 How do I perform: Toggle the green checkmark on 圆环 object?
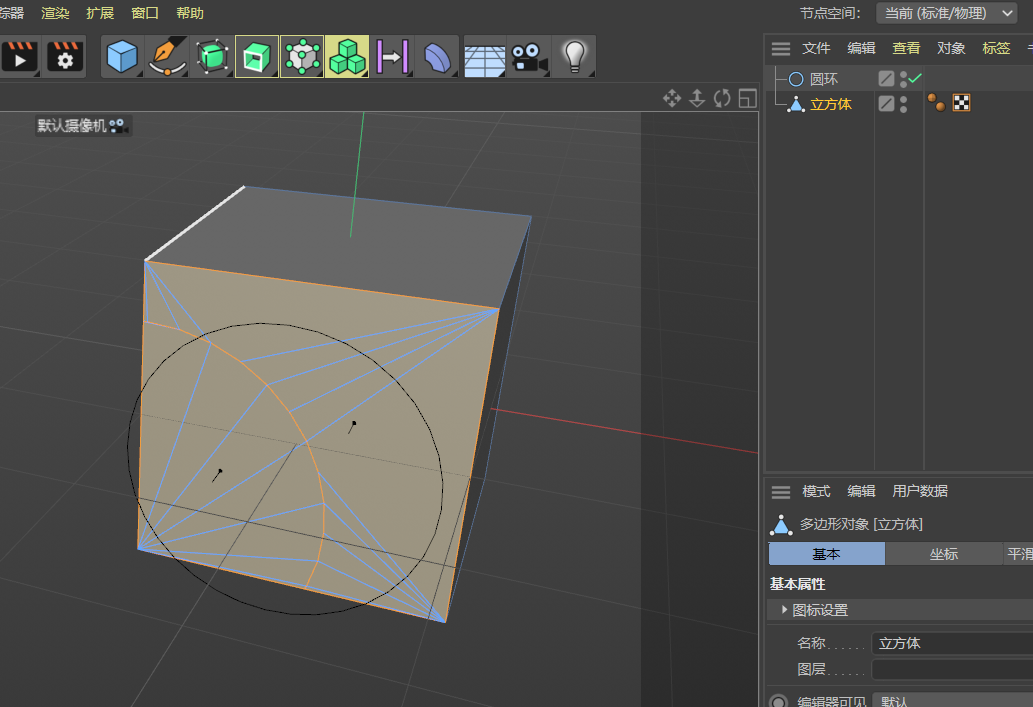coord(915,78)
